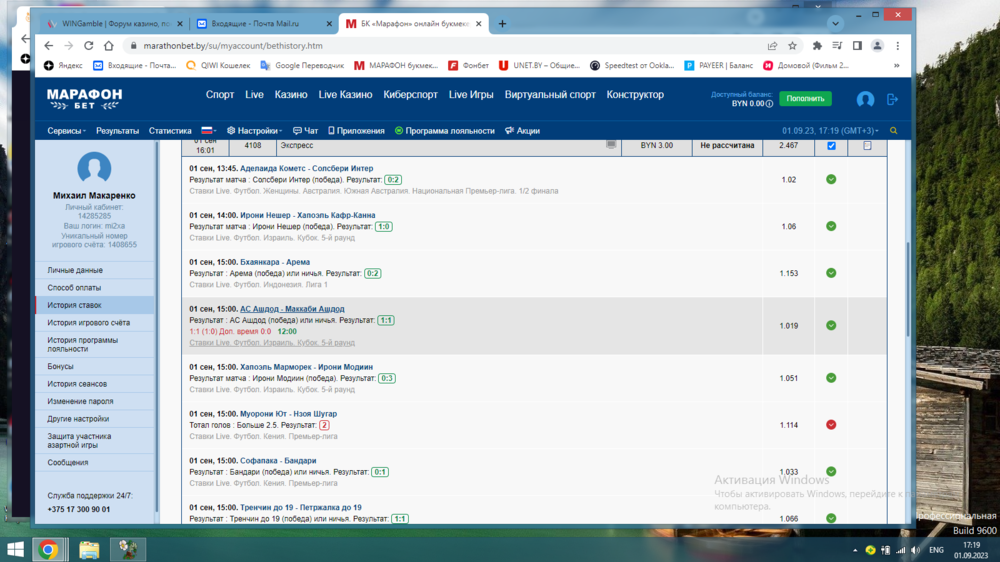Viewport: 1000px width, 562px height.
Task: Tick the empty checkbox in Экспресс row
Action: (x=867, y=146)
